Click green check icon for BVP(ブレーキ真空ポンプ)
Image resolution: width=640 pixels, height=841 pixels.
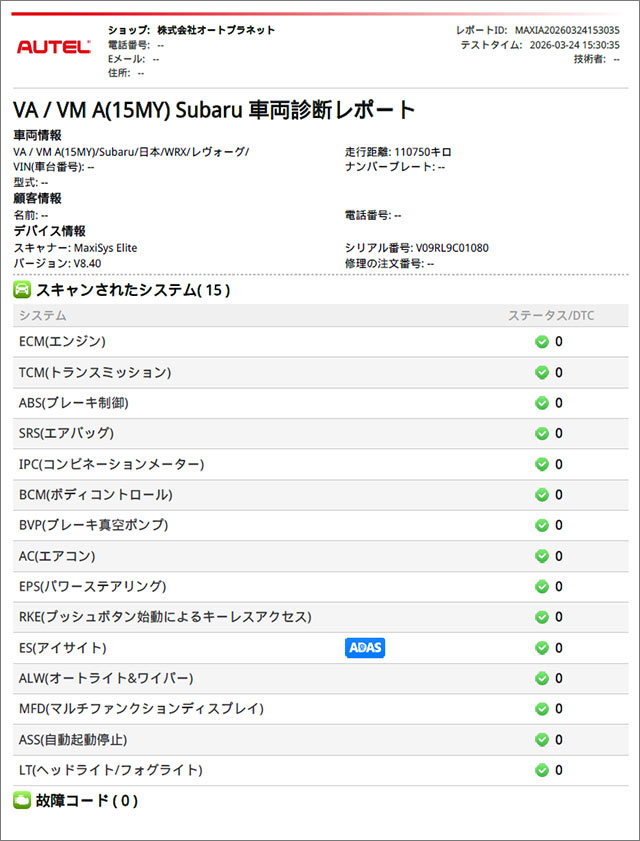coord(542,525)
